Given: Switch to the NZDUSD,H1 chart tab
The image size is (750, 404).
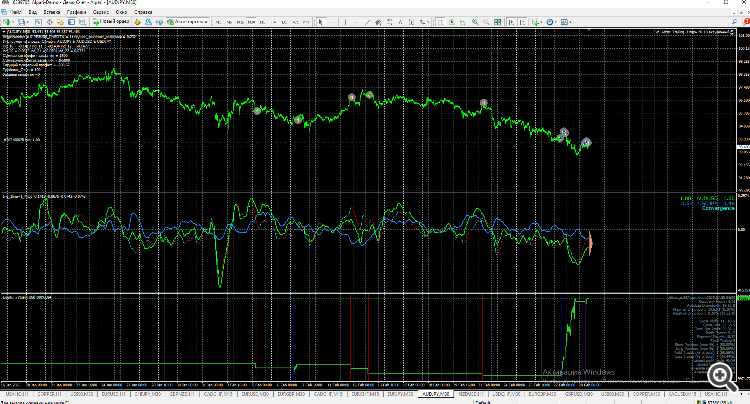Looking at the screenshot, I should point(471,394).
